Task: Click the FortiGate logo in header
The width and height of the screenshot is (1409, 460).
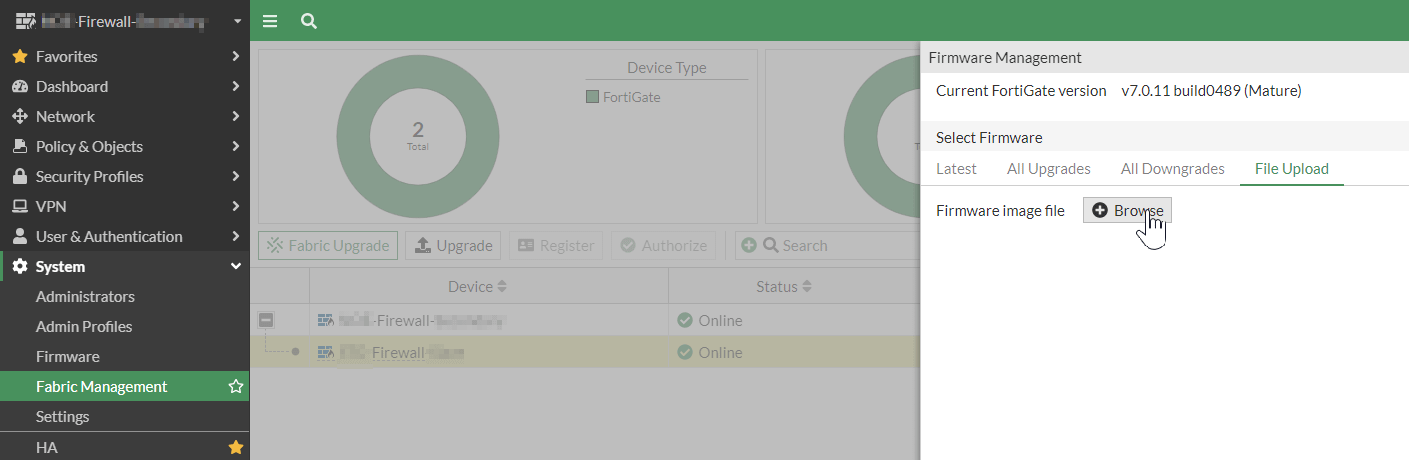Action: 26,20
